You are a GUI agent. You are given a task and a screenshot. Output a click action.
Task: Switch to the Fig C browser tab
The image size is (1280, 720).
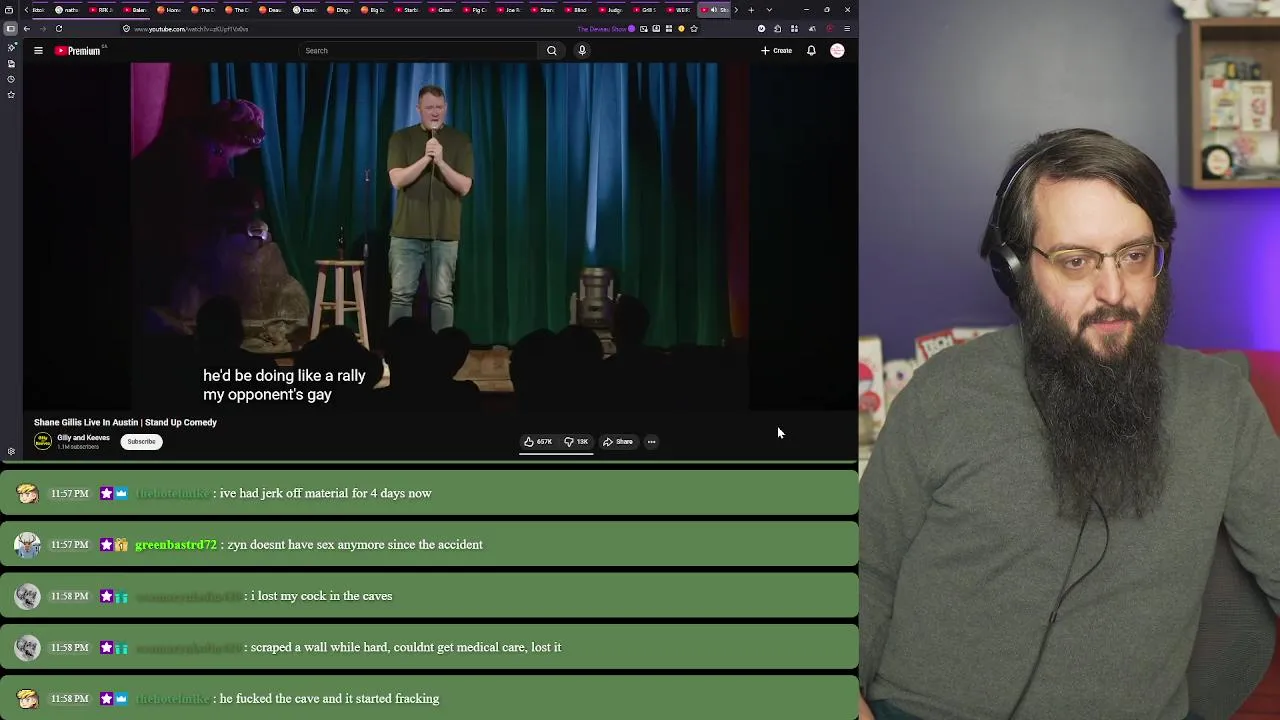tap(473, 10)
